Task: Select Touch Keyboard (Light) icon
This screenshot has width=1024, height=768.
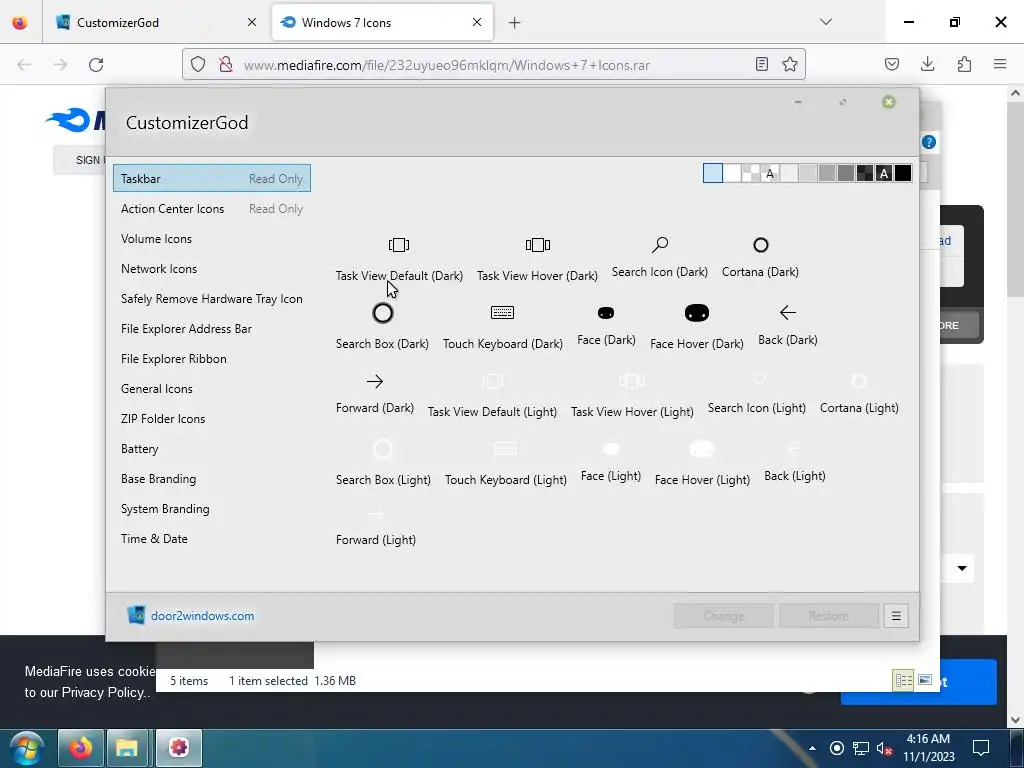Action: coord(505,449)
